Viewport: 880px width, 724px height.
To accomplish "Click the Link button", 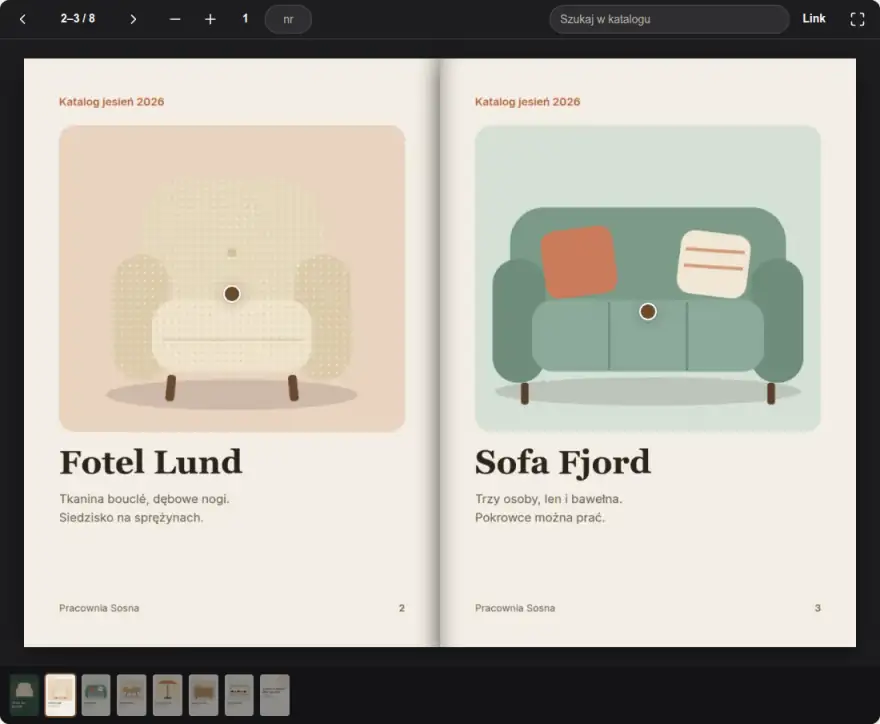I will (814, 19).
